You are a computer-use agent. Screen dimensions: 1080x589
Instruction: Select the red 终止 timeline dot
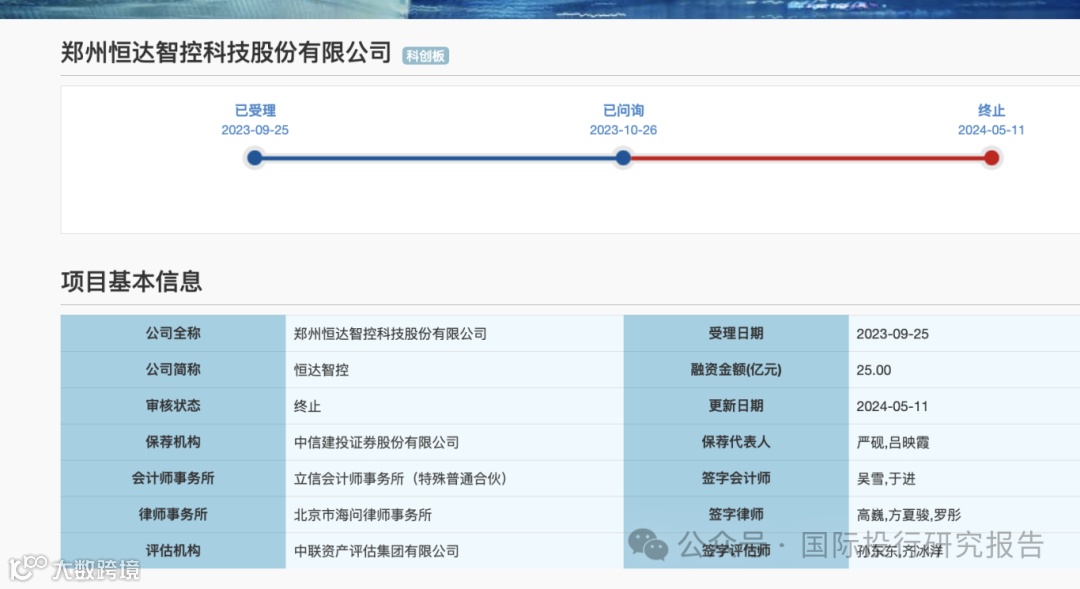991,158
